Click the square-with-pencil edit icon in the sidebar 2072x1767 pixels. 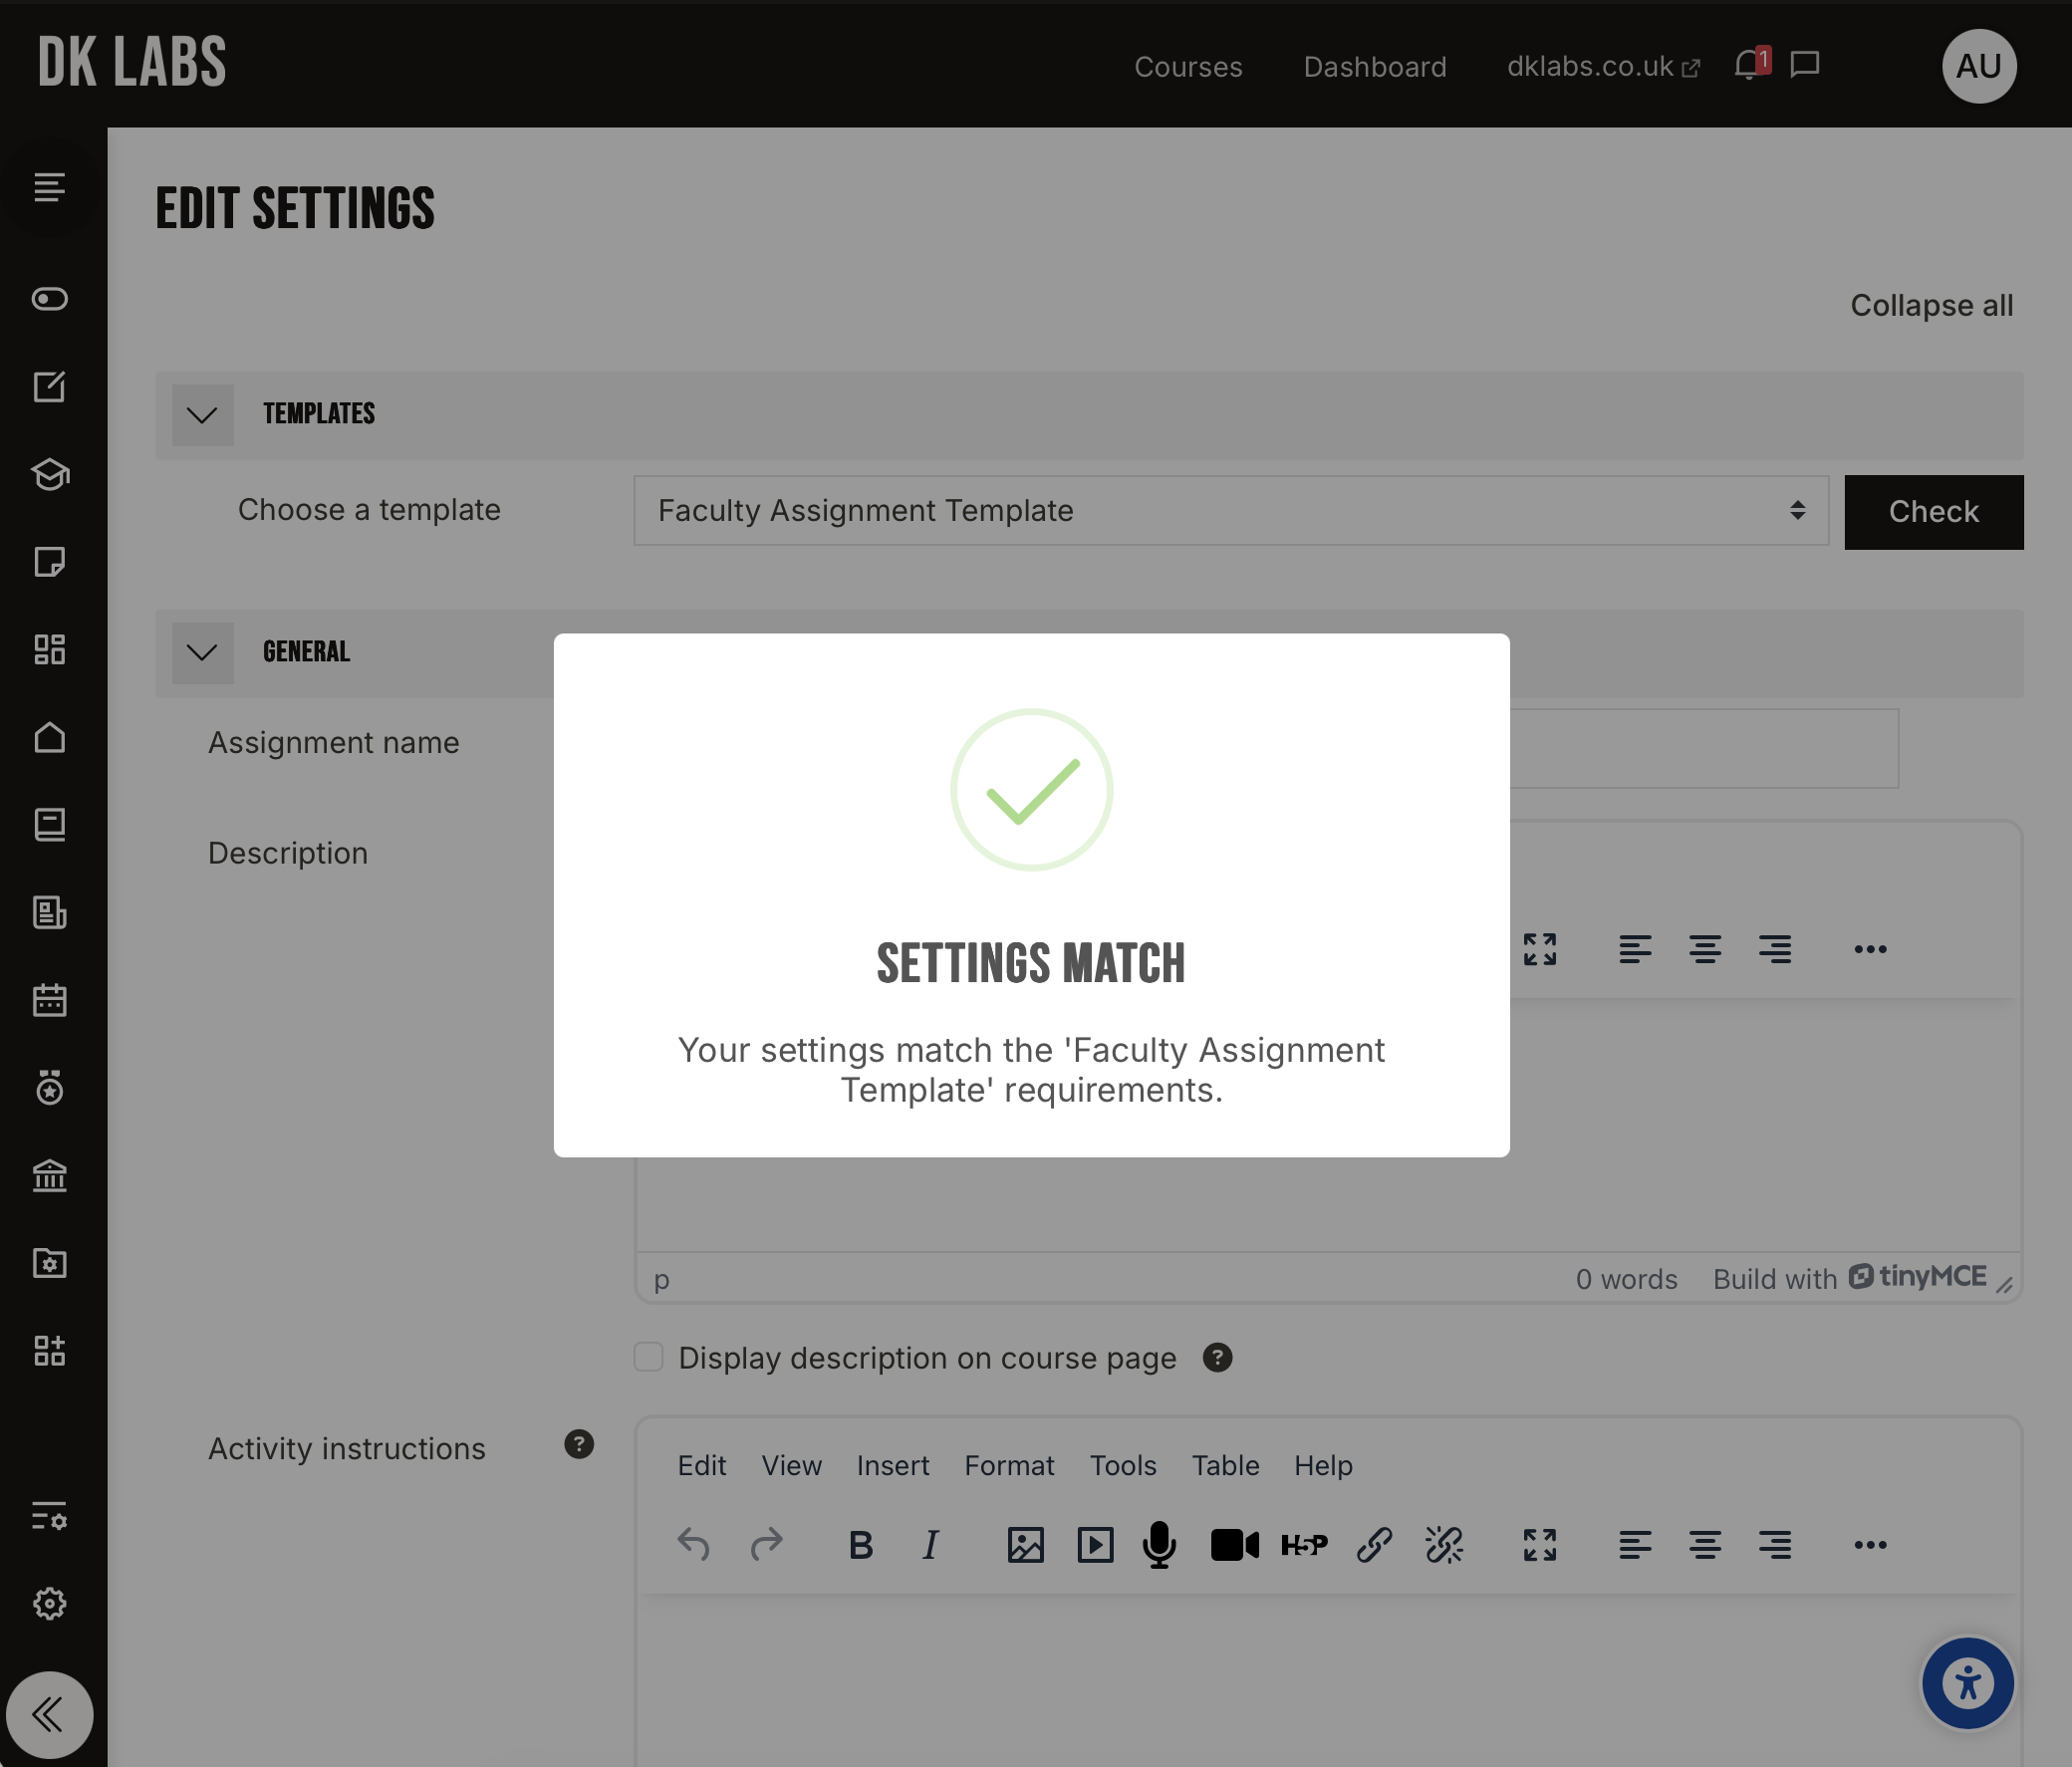click(x=49, y=387)
